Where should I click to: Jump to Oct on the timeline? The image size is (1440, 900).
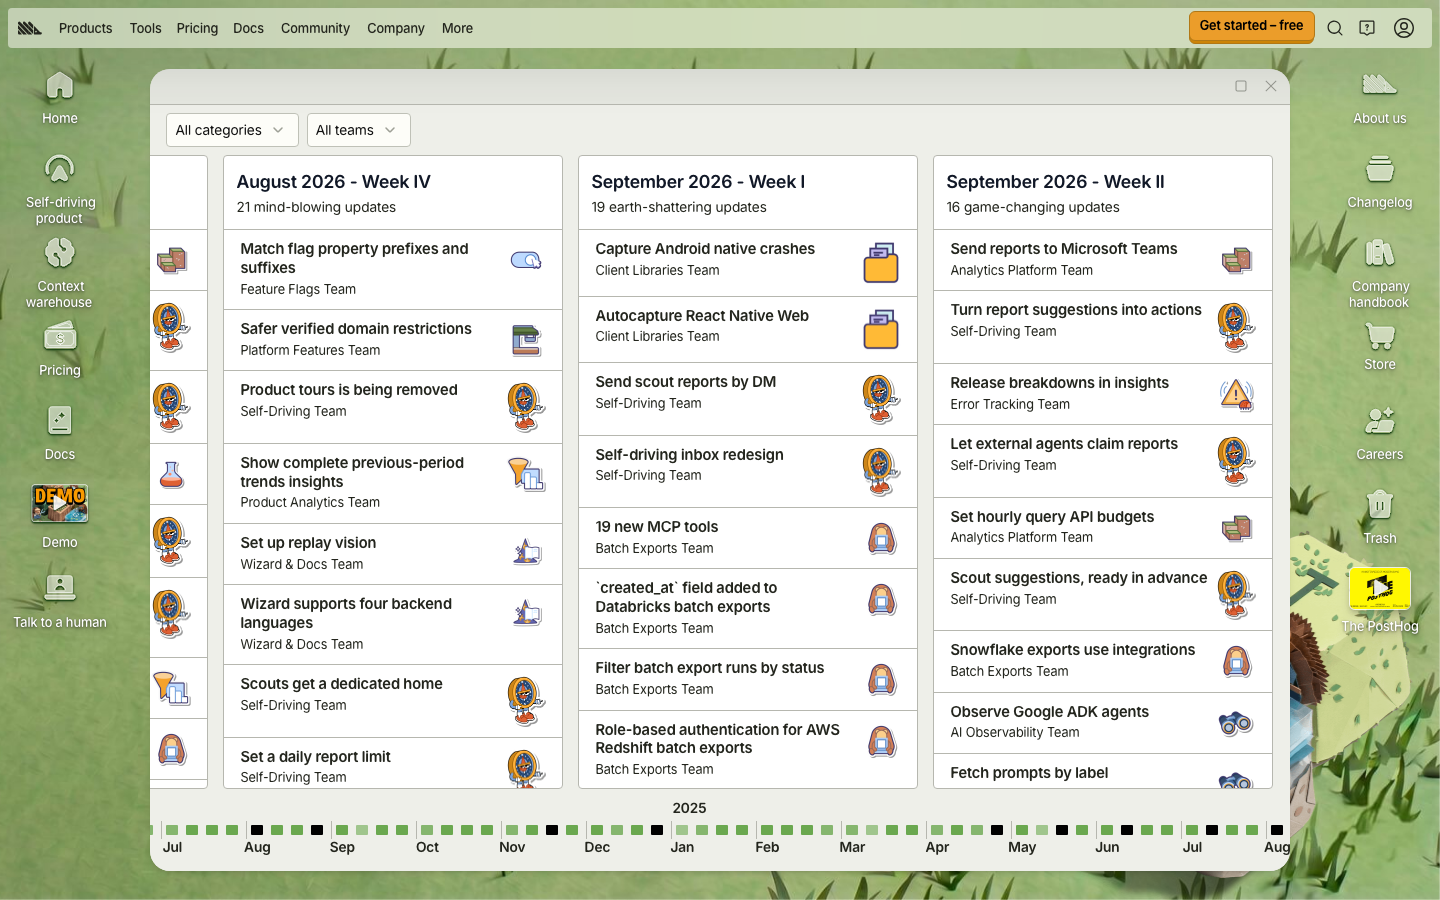[x=427, y=847]
